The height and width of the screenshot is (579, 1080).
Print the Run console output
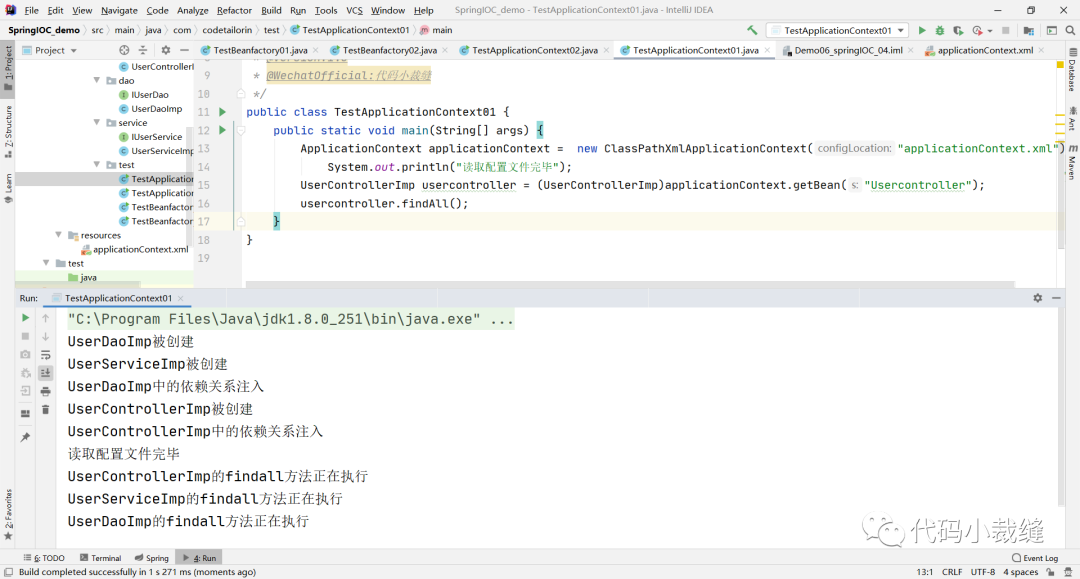pyautogui.click(x=45, y=391)
